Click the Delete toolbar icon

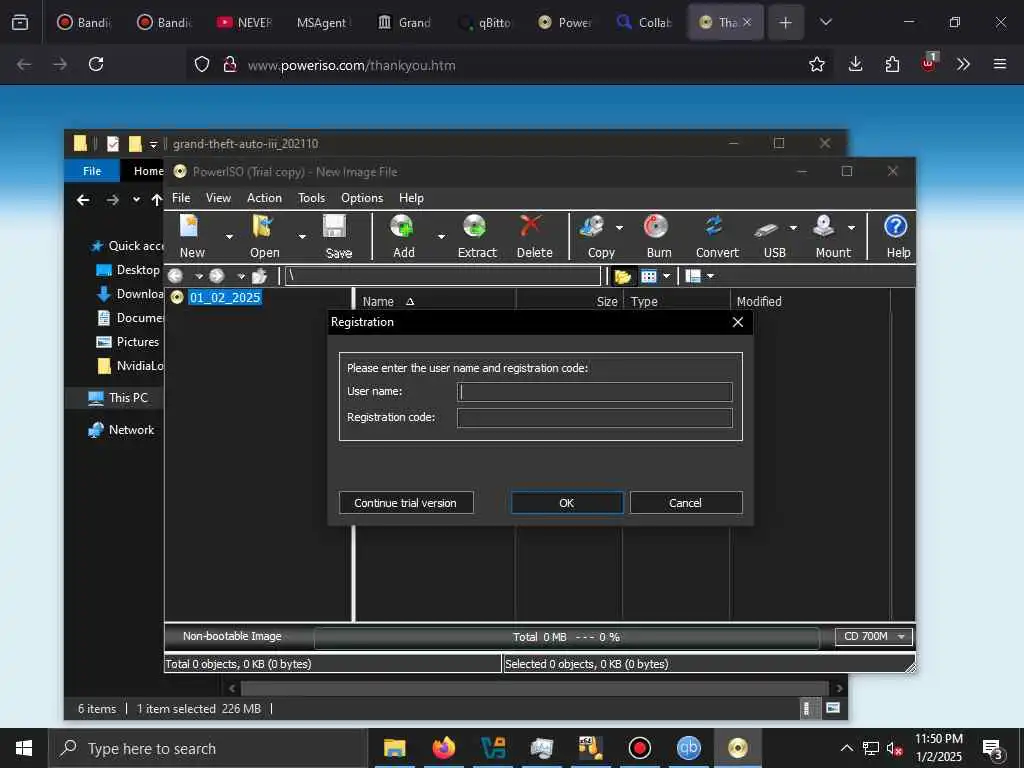coord(531,227)
